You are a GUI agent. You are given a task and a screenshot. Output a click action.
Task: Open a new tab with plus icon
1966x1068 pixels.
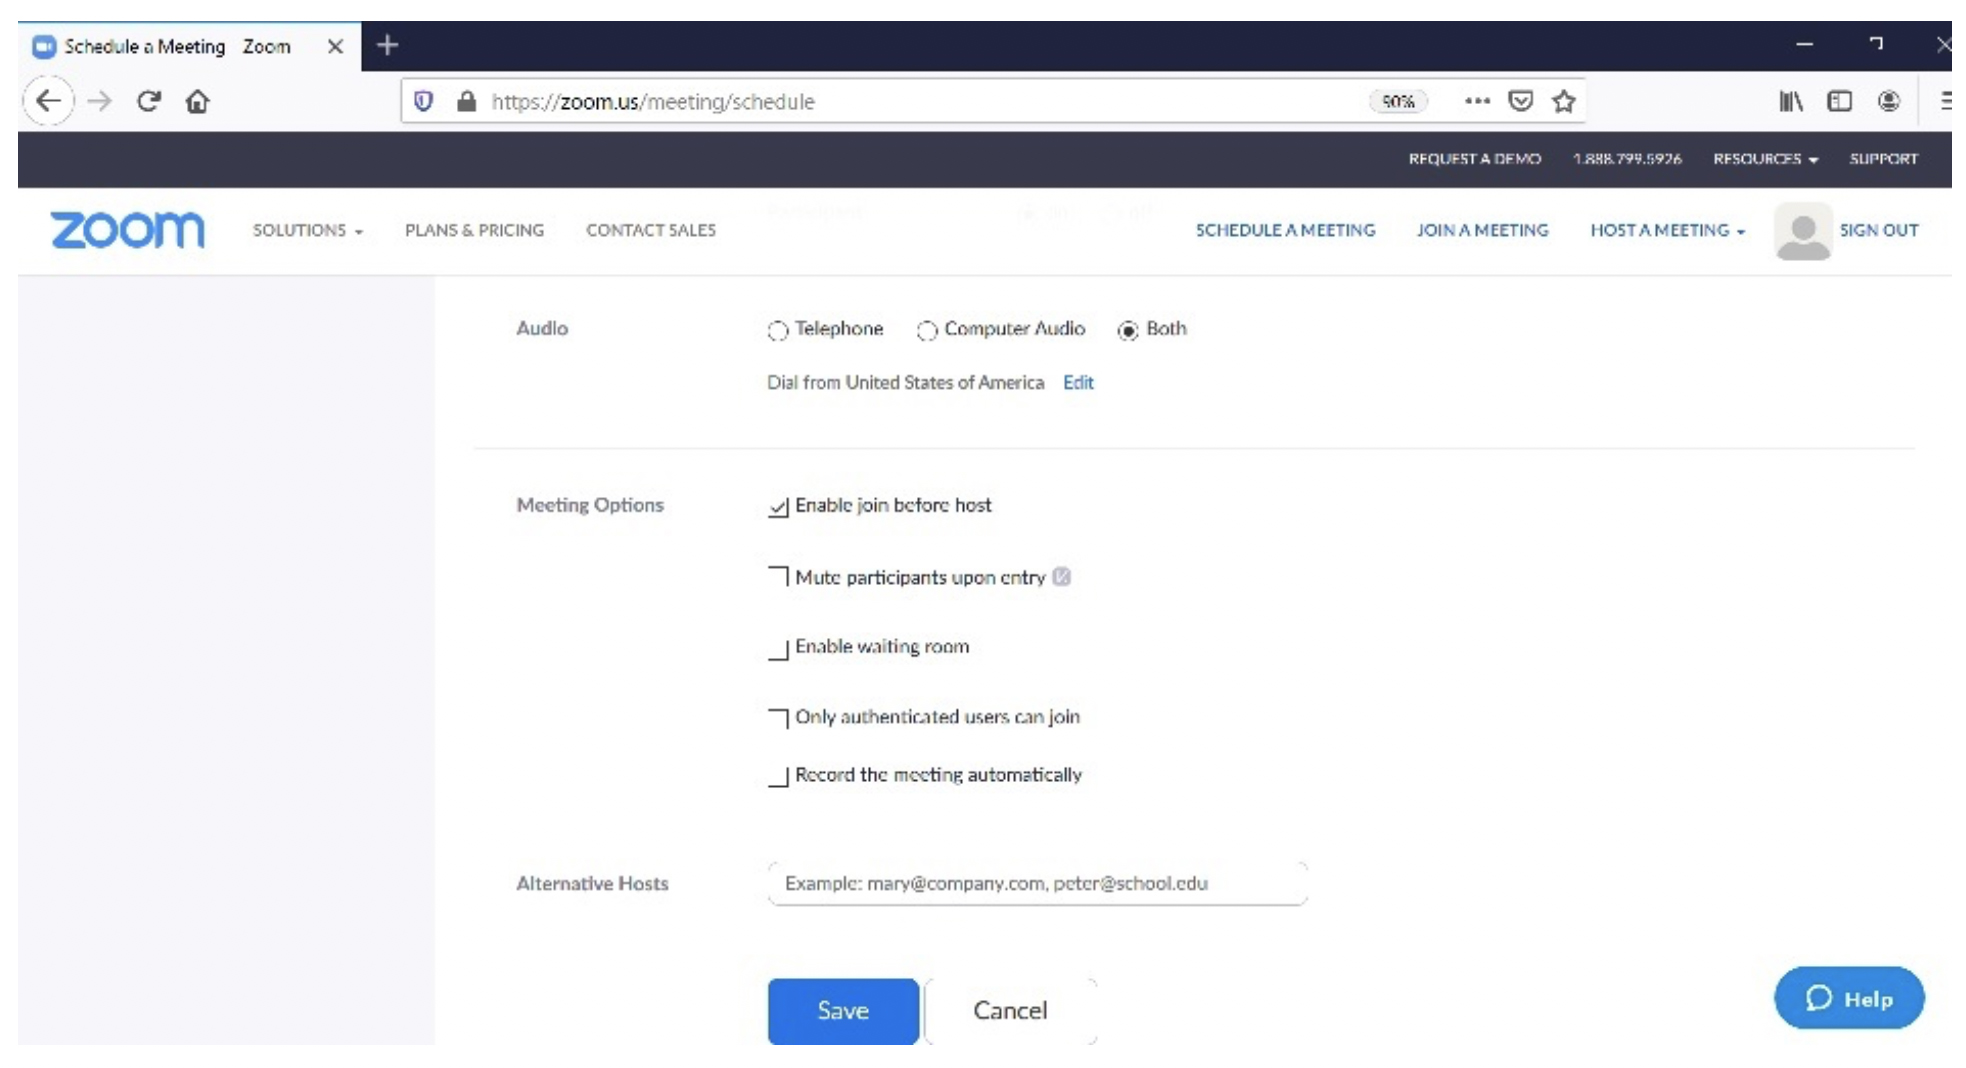coord(388,45)
